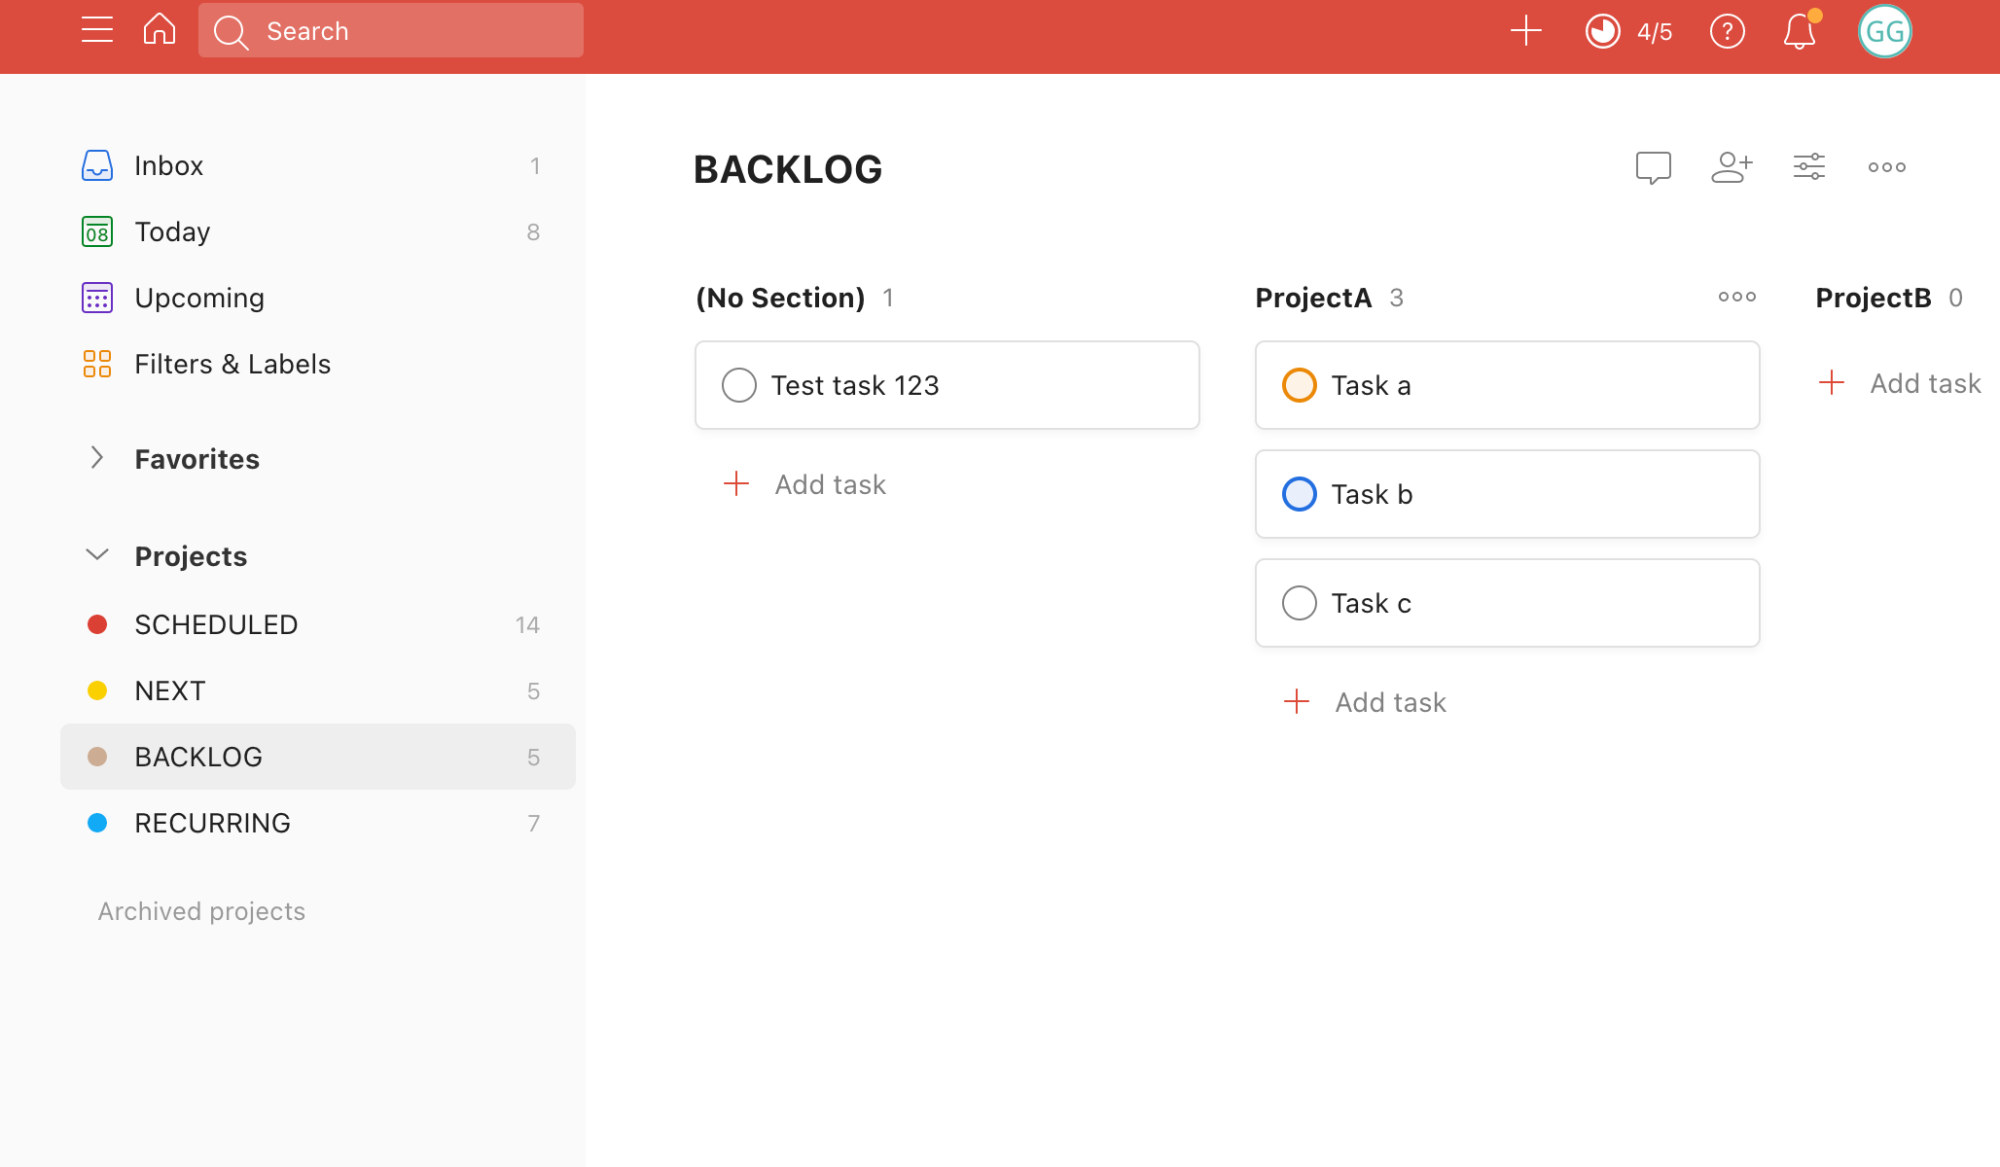Toggle completion circle for Test task 123
The height and width of the screenshot is (1167, 2000).
click(x=736, y=385)
